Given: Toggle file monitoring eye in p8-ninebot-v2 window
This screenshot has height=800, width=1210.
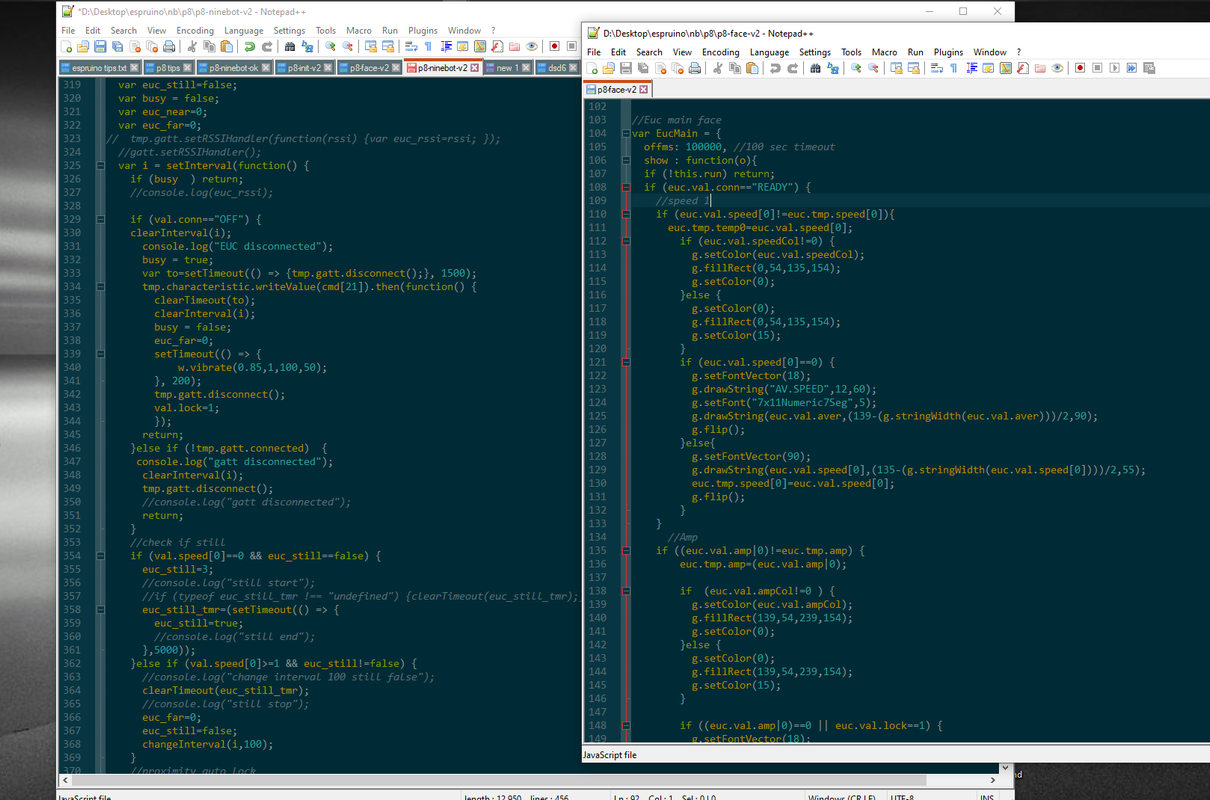Looking at the screenshot, I should 531,46.
